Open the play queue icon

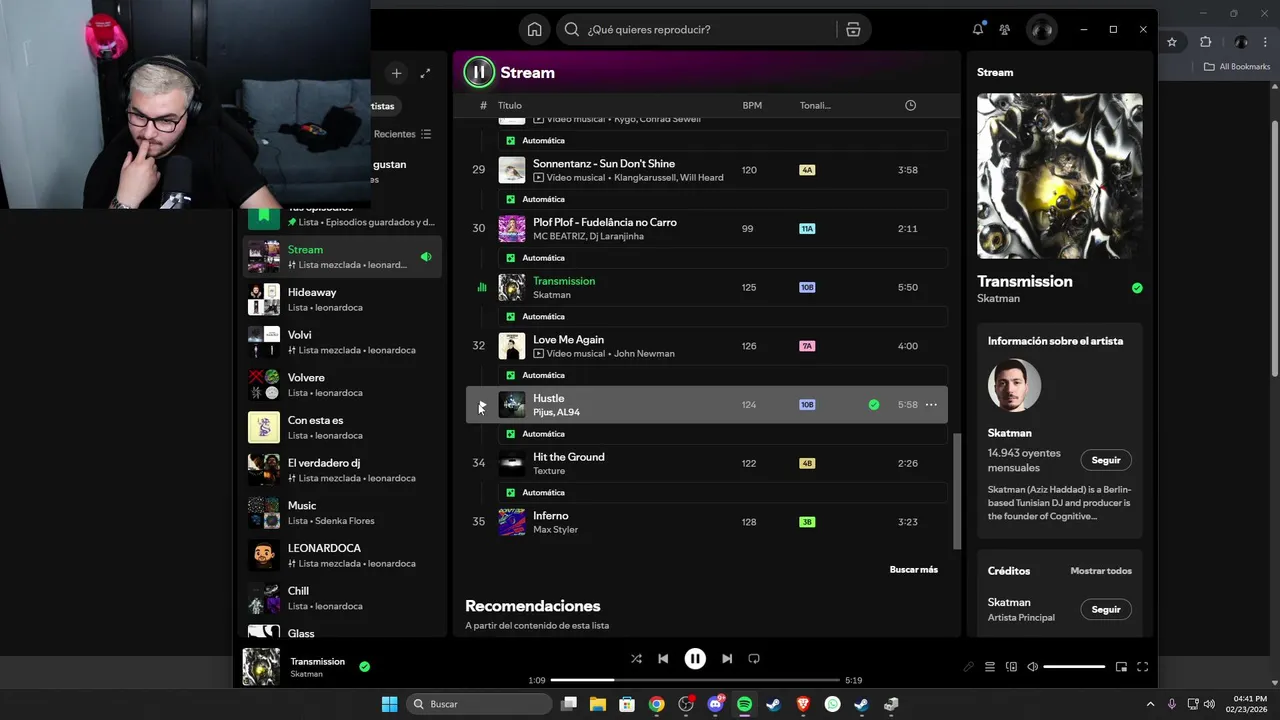tap(990, 667)
